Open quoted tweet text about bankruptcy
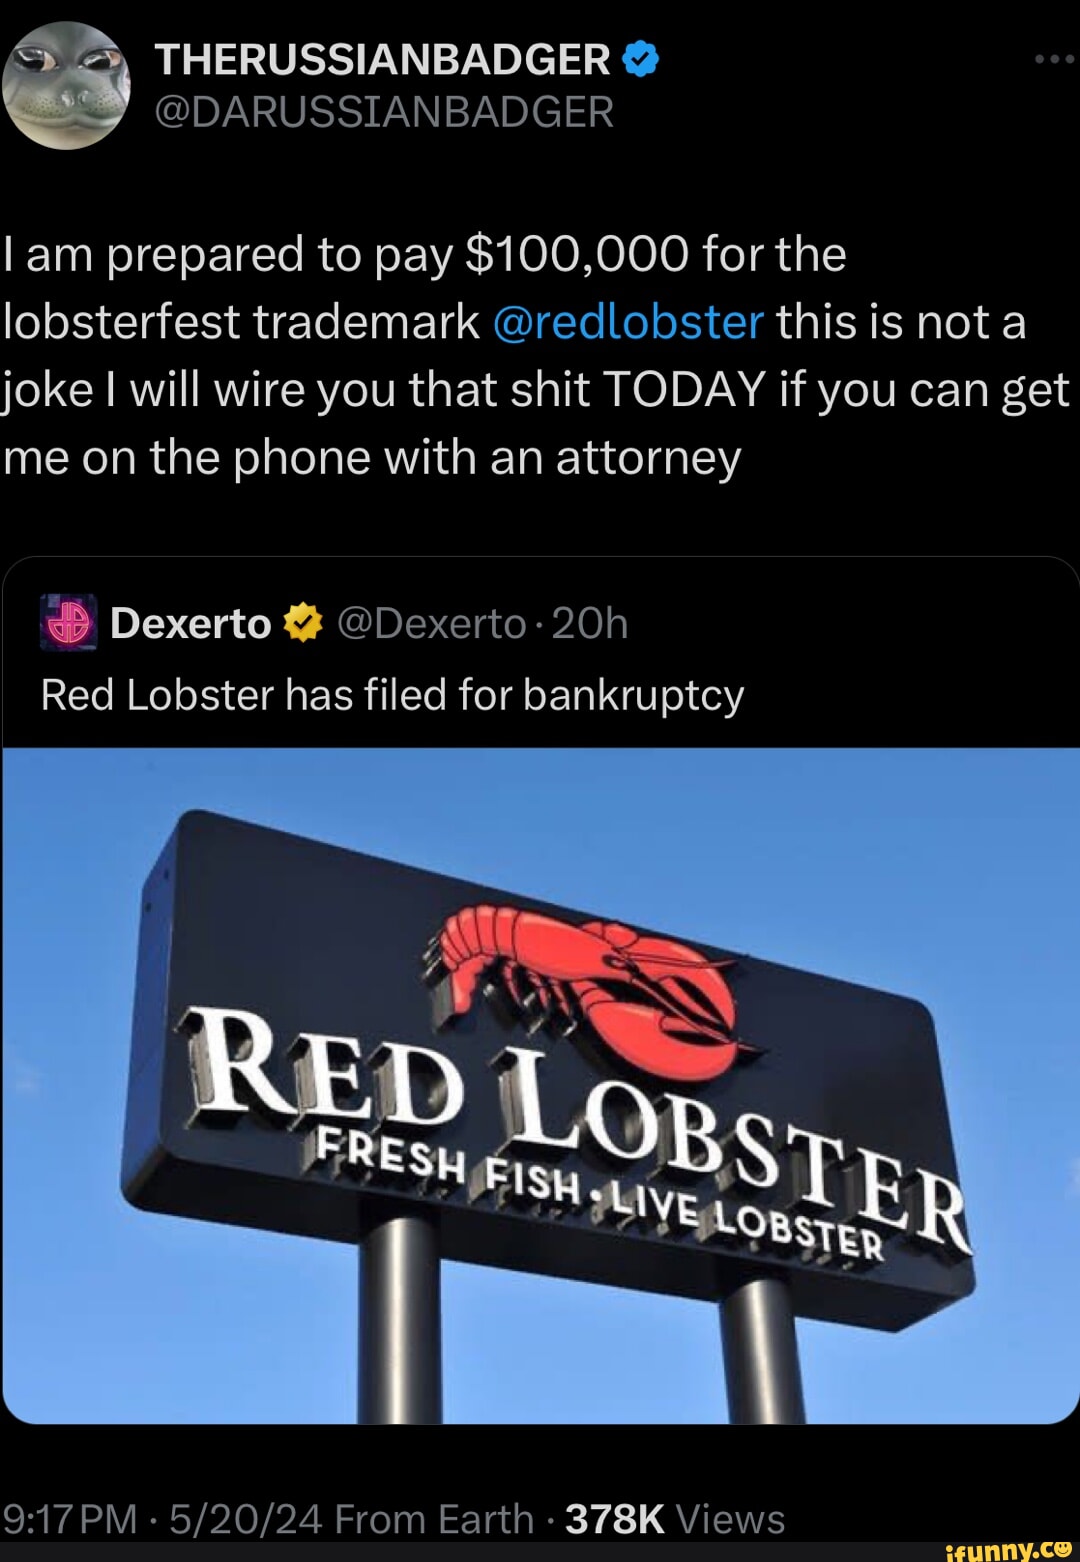 tap(393, 695)
